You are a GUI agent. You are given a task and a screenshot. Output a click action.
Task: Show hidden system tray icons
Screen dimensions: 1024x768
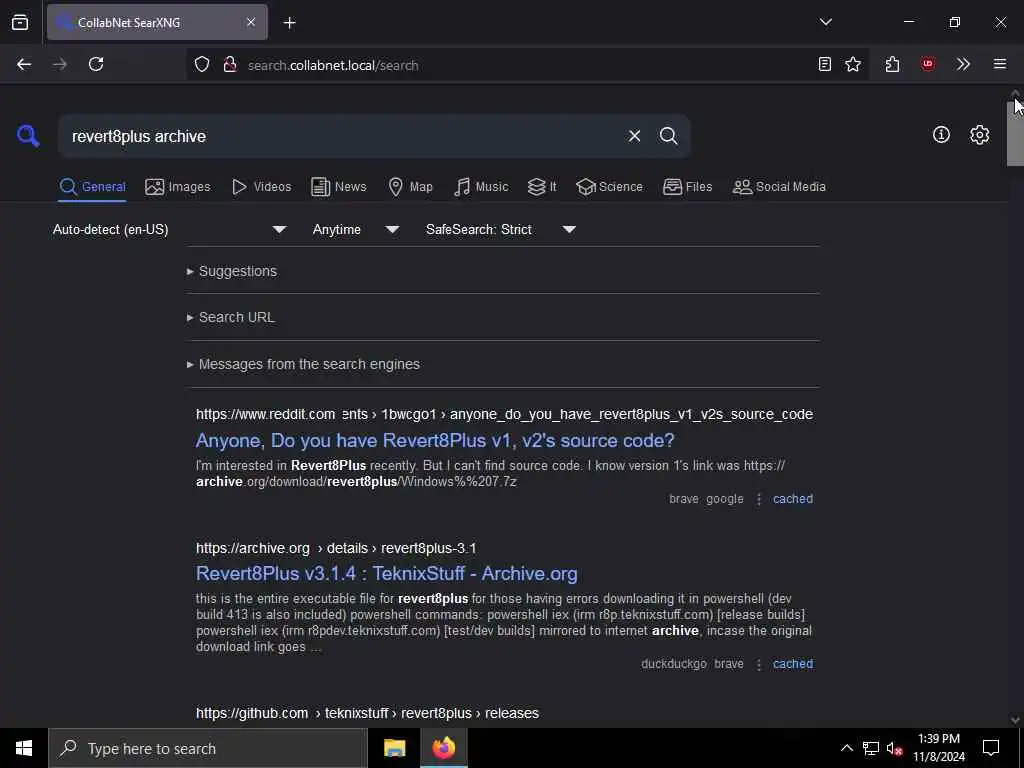click(x=846, y=748)
